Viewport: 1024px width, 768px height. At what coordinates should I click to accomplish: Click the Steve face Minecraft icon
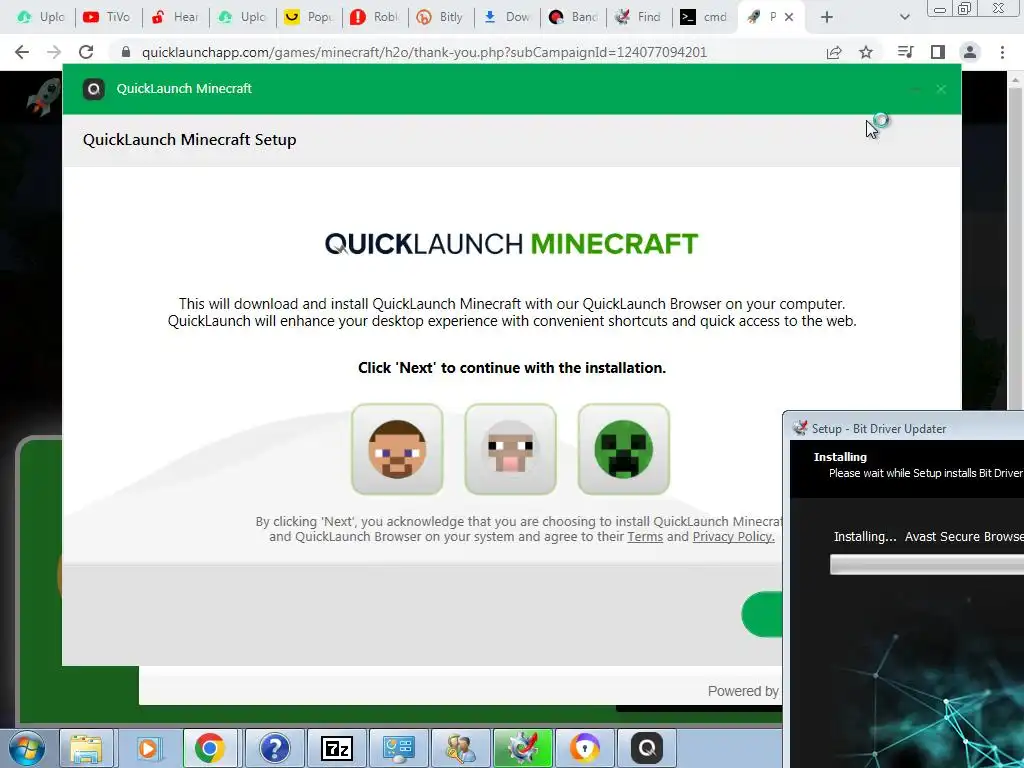coord(397,449)
